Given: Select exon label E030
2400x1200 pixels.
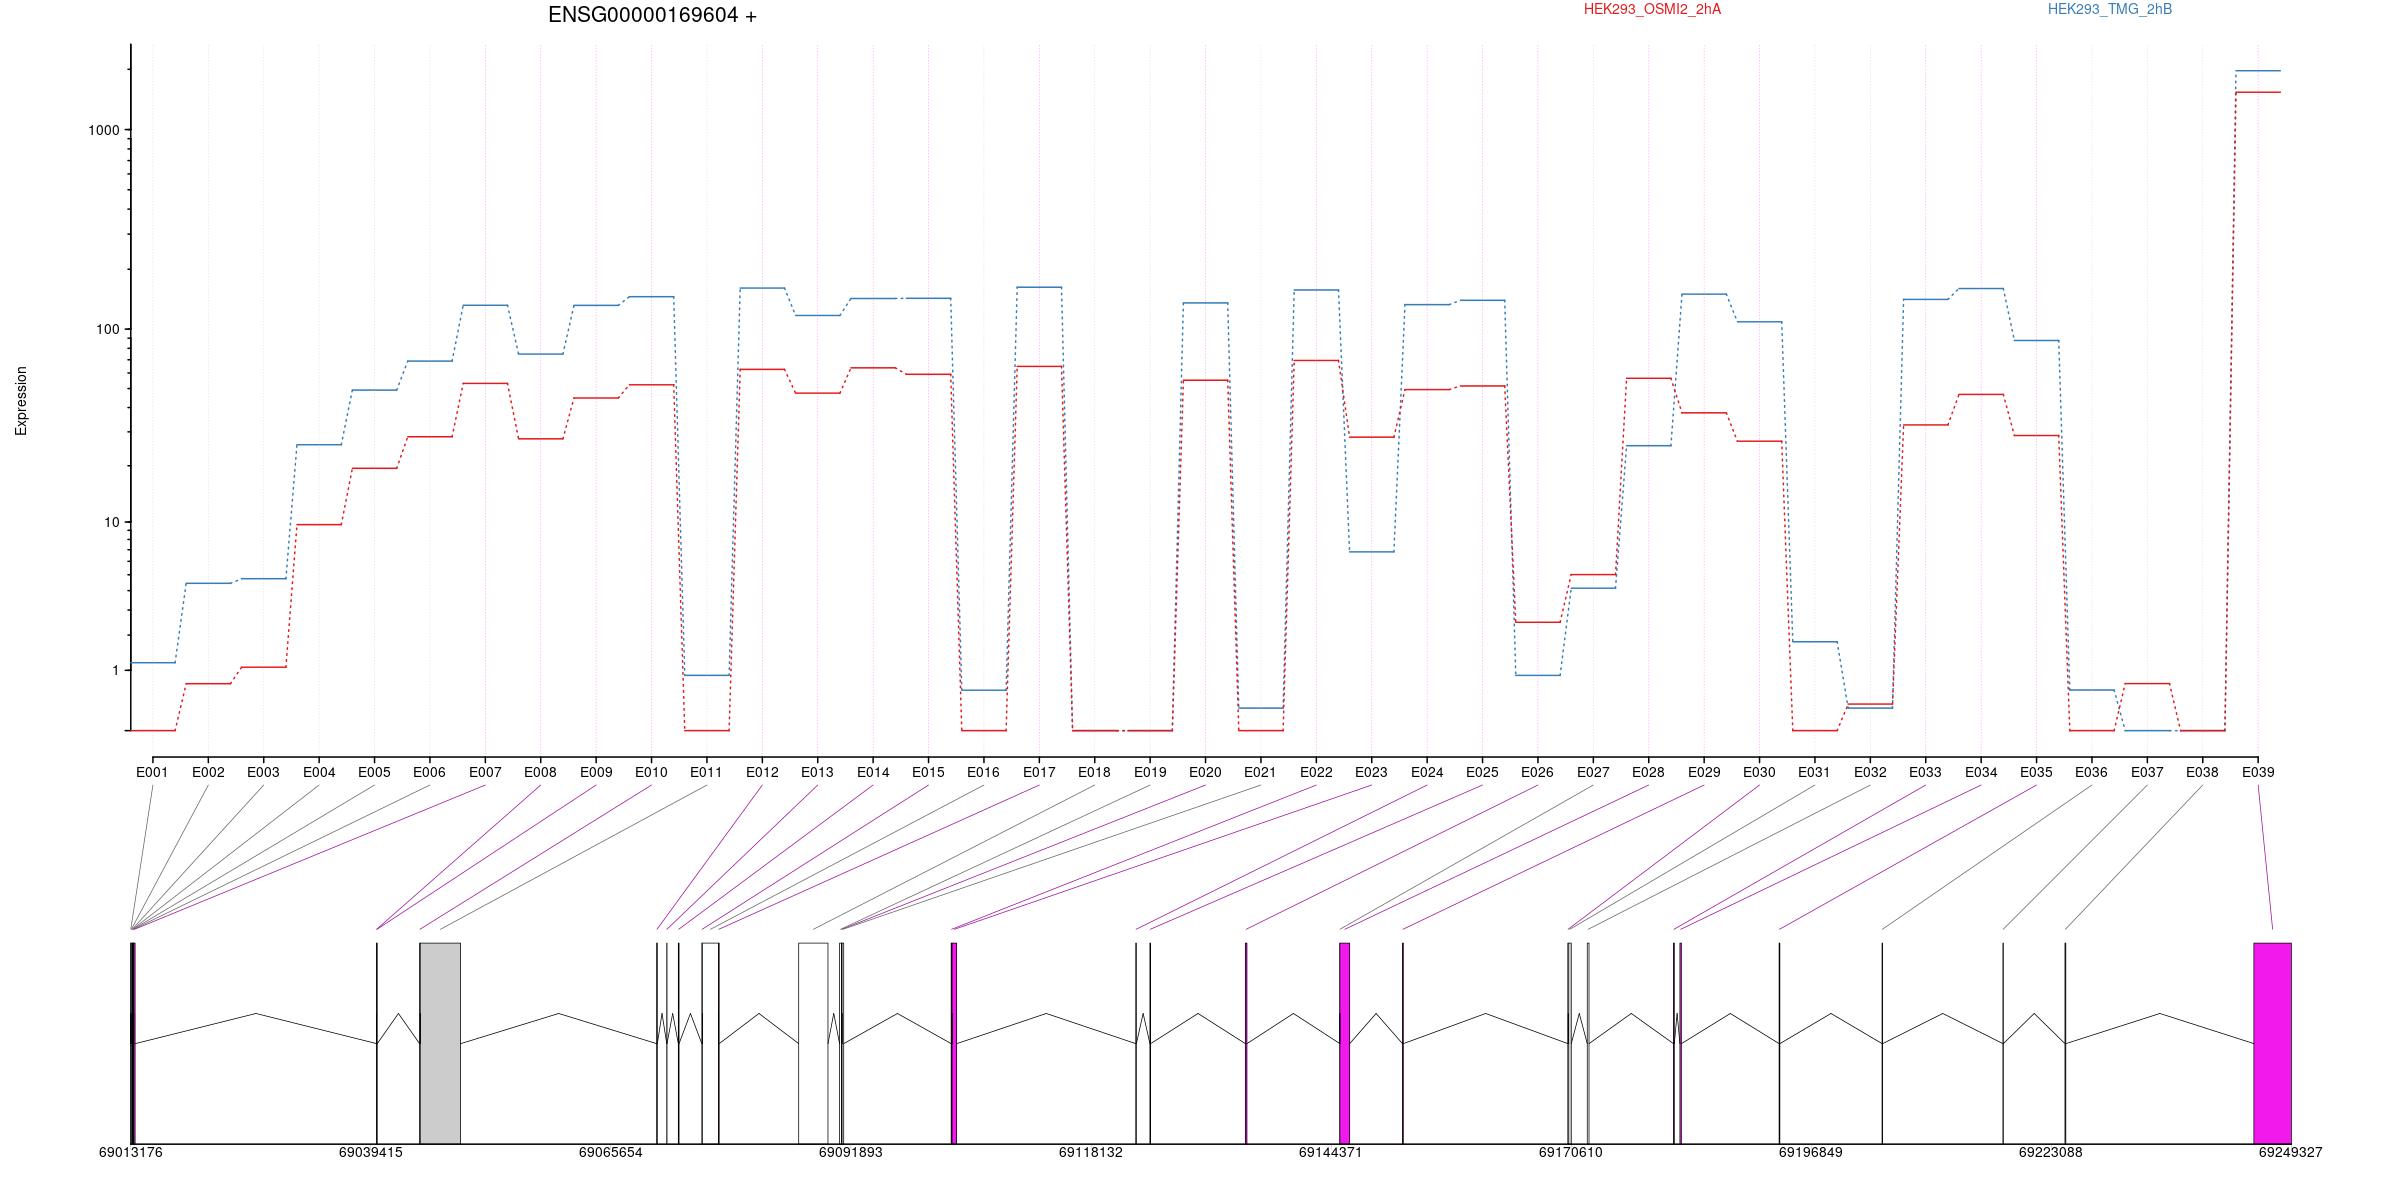Looking at the screenshot, I should pyautogui.click(x=1759, y=772).
